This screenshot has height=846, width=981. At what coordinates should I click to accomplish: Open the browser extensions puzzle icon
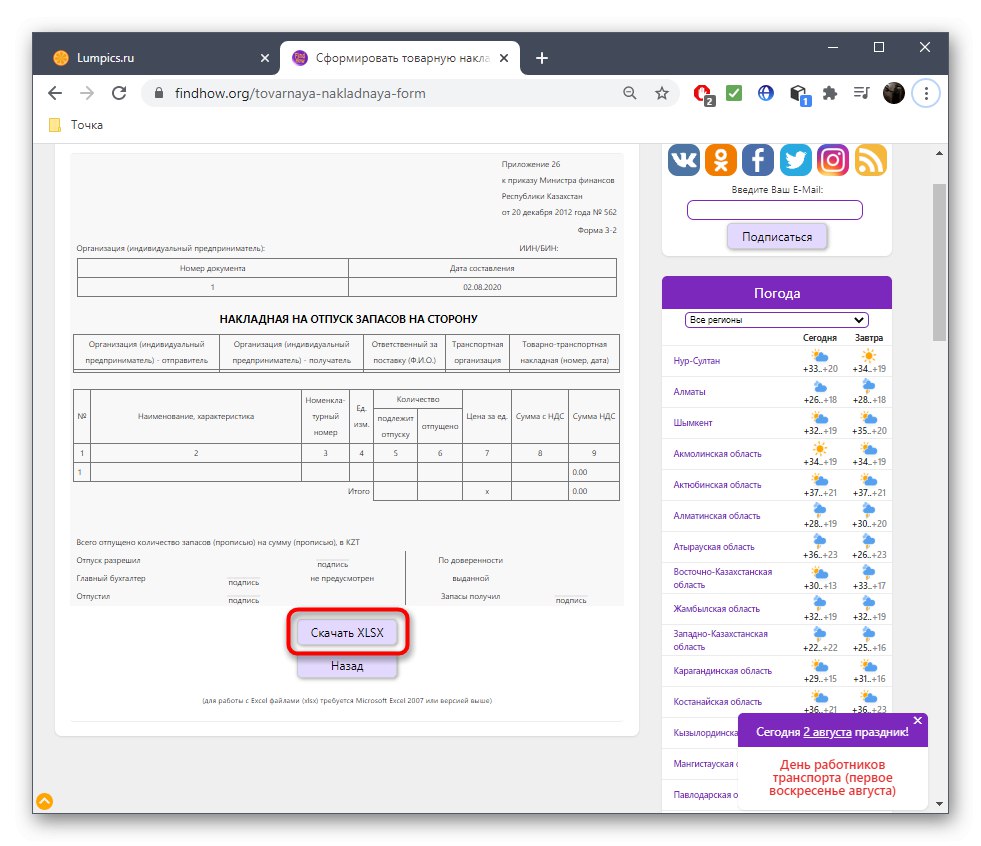(830, 92)
